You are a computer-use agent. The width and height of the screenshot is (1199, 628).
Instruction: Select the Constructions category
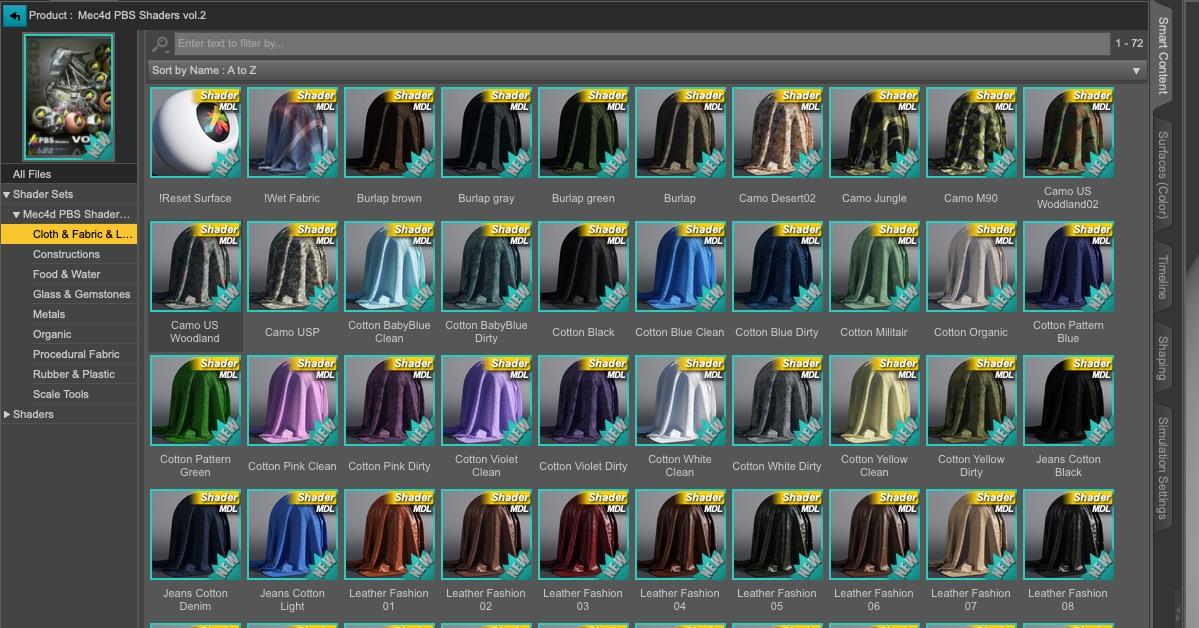tap(69, 254)
